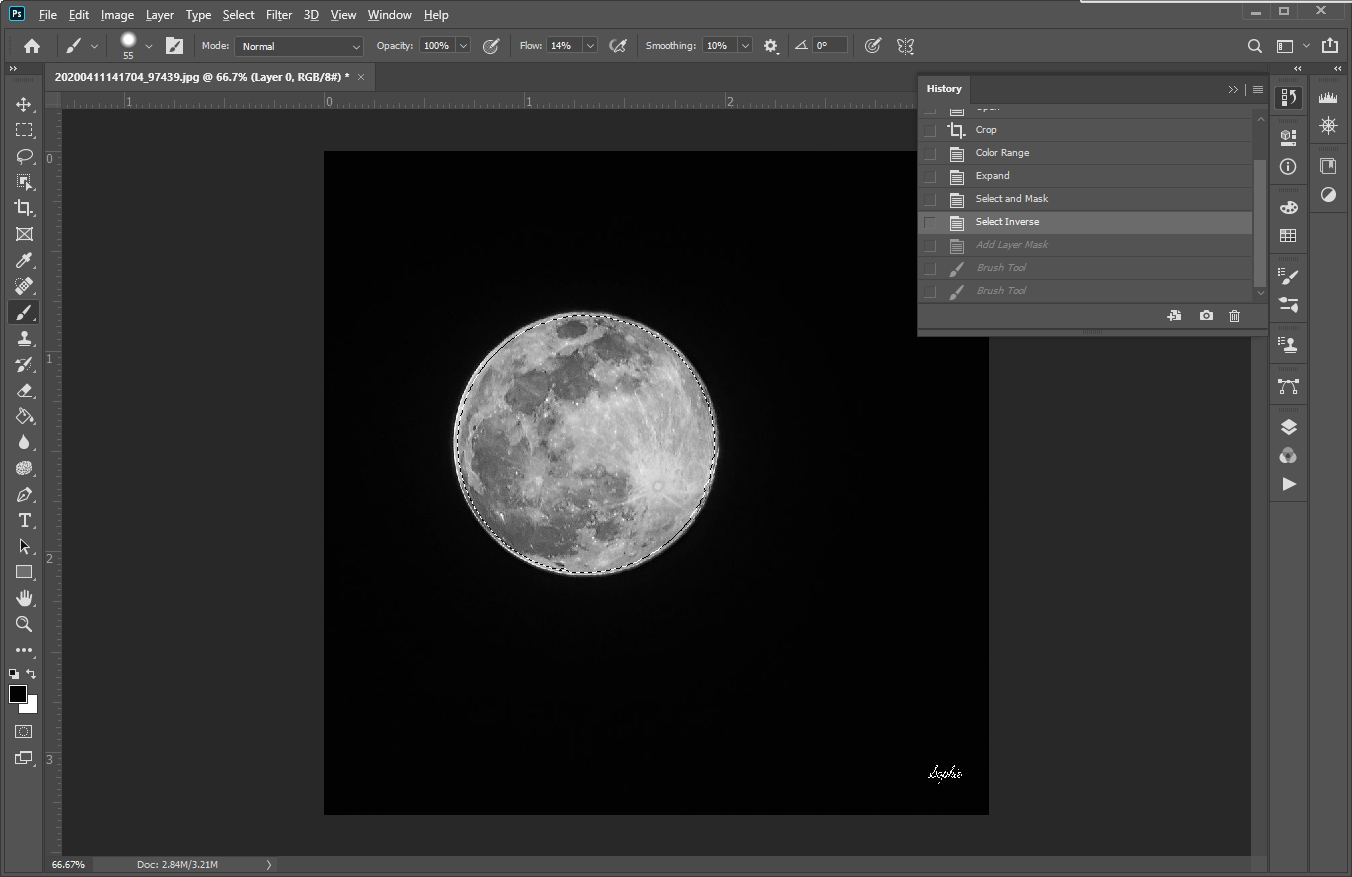Select the Blur tool
The width and height of the screenshot is (1352, 877).
pyautogui.click(x=24, y=442)
